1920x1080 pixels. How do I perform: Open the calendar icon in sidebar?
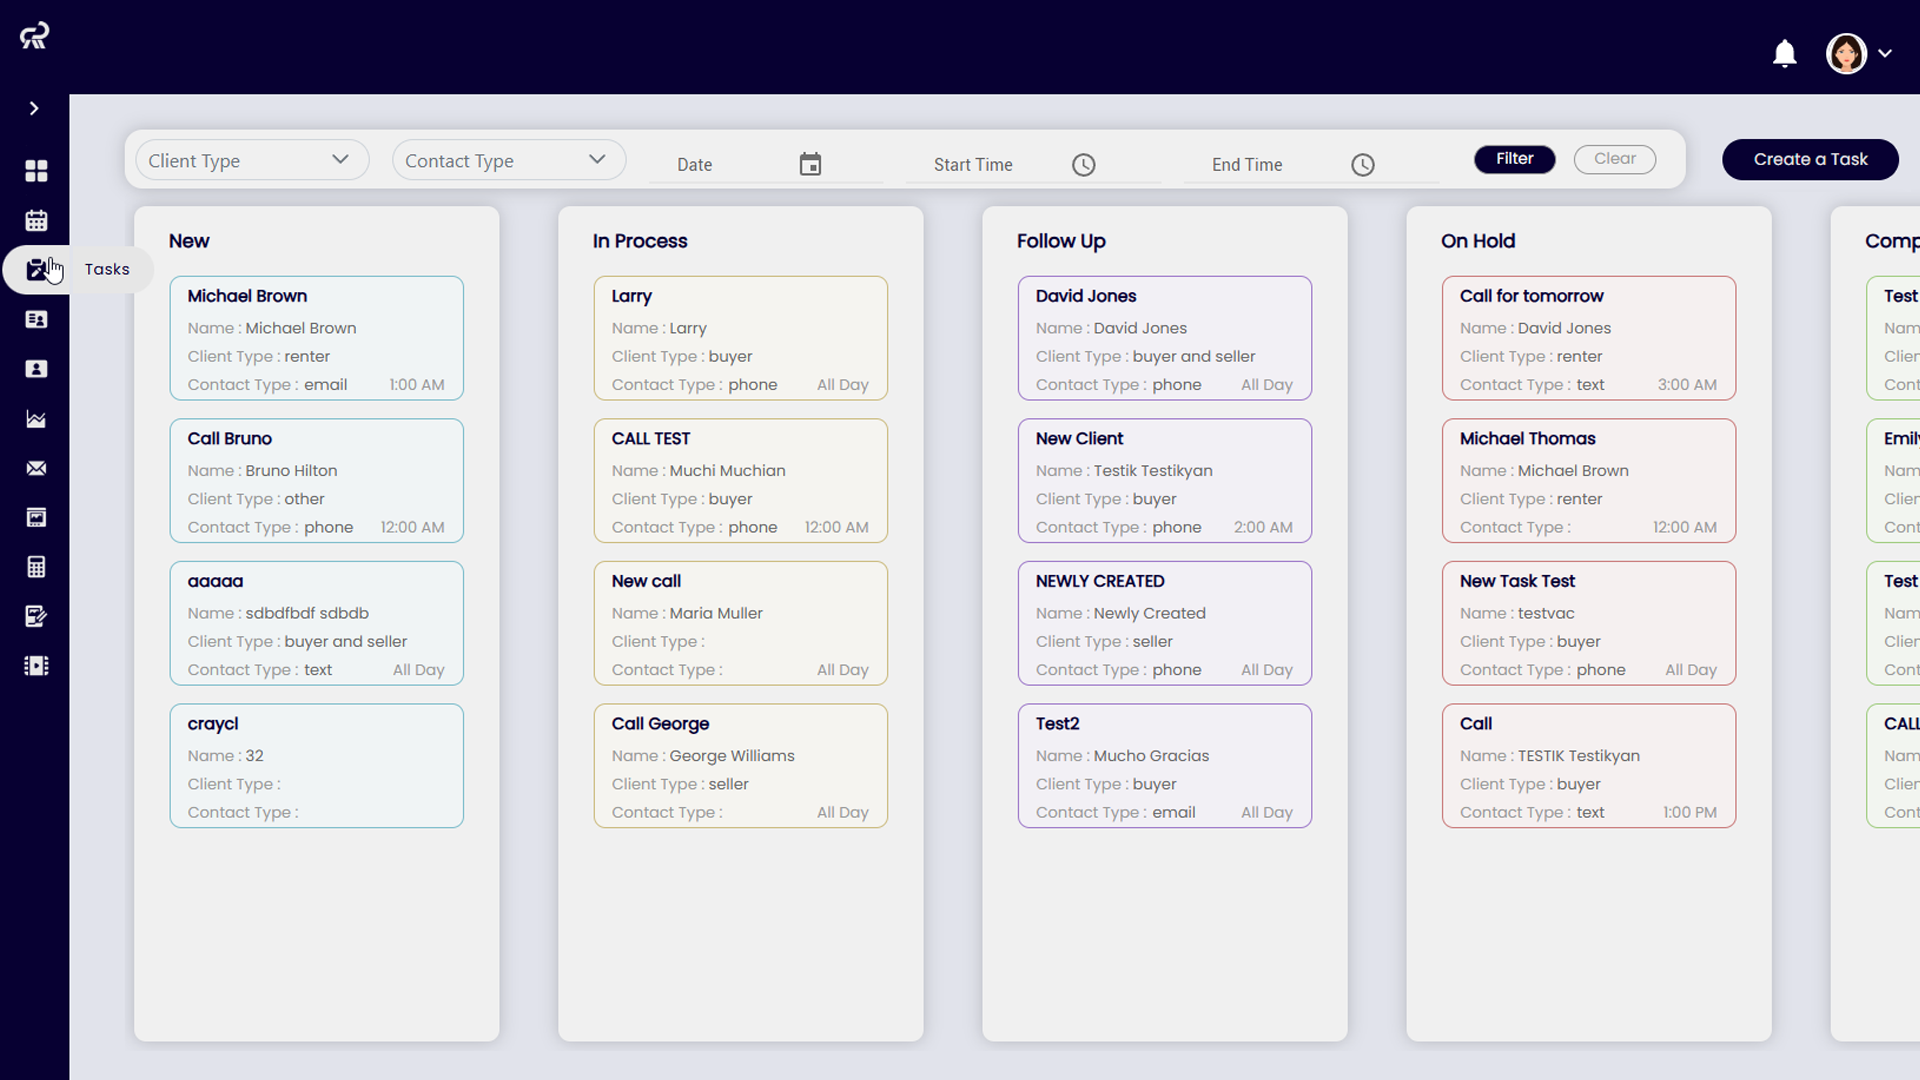click(x=36, y=220)
